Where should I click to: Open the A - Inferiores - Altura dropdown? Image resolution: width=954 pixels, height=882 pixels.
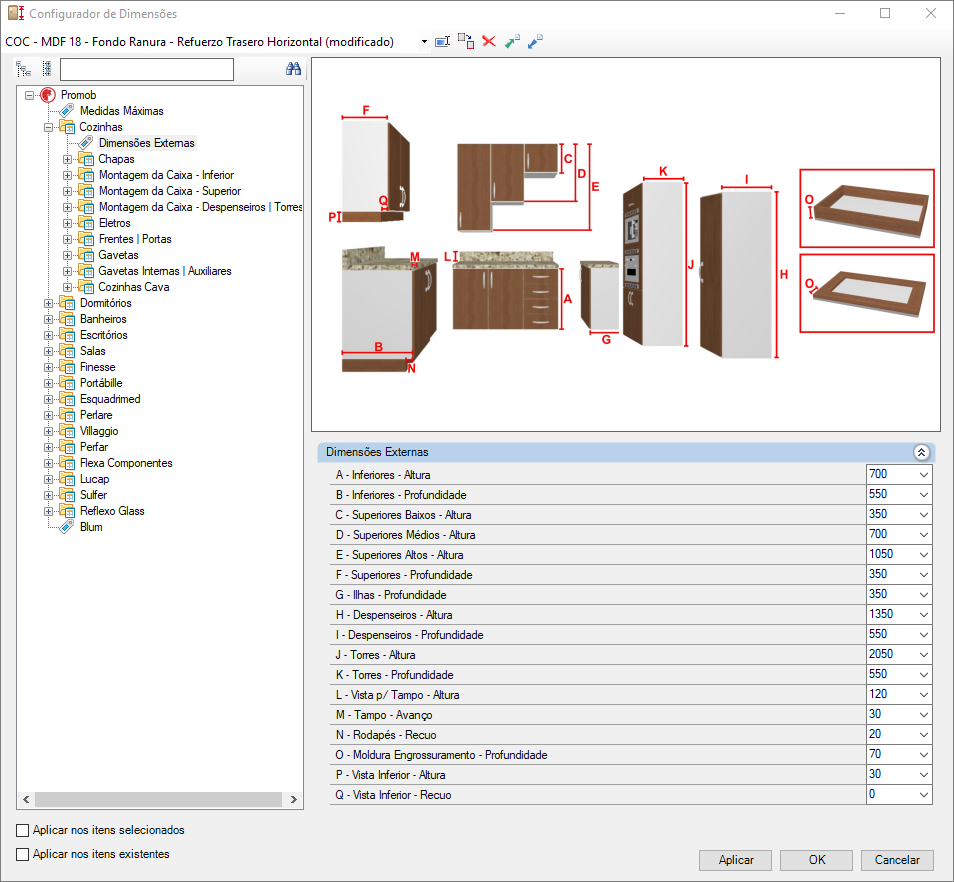click(924, 474)
